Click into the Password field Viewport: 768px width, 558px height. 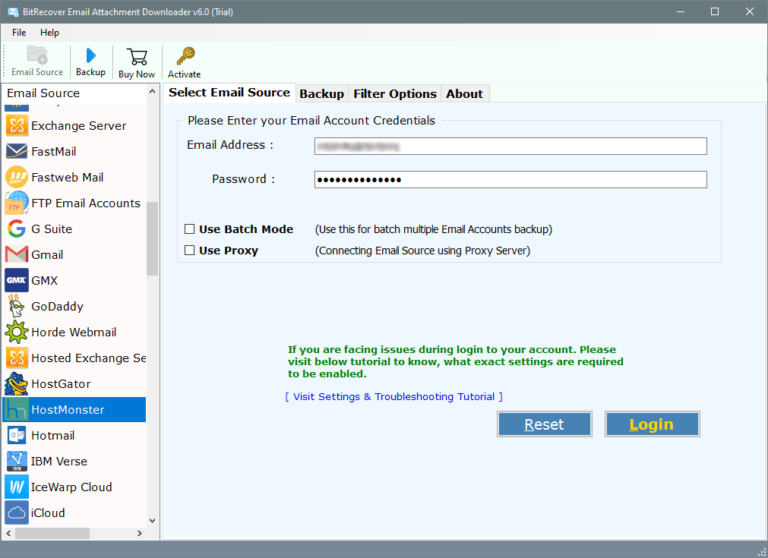510,179
